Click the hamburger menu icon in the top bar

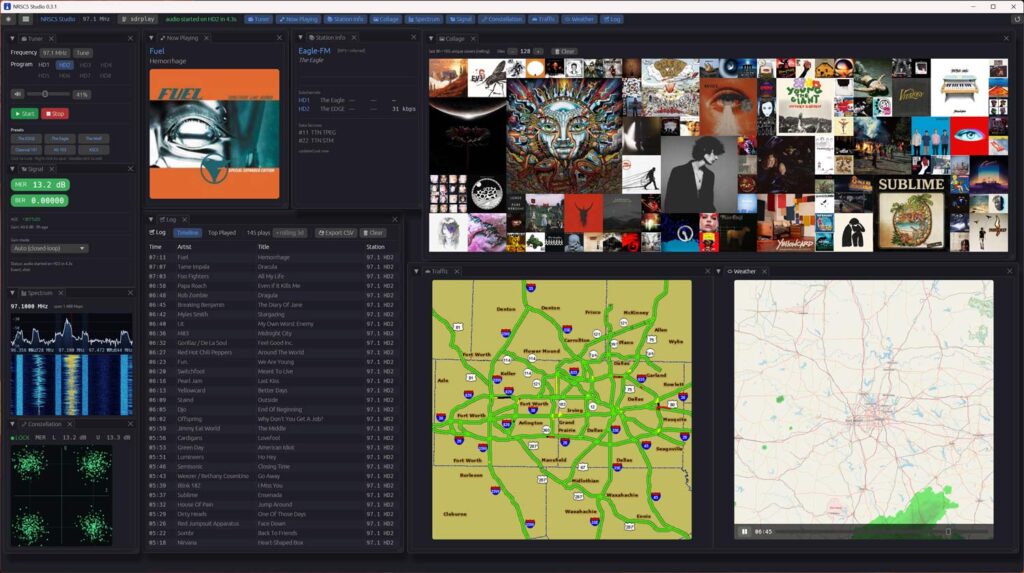(x=25, y=20)
